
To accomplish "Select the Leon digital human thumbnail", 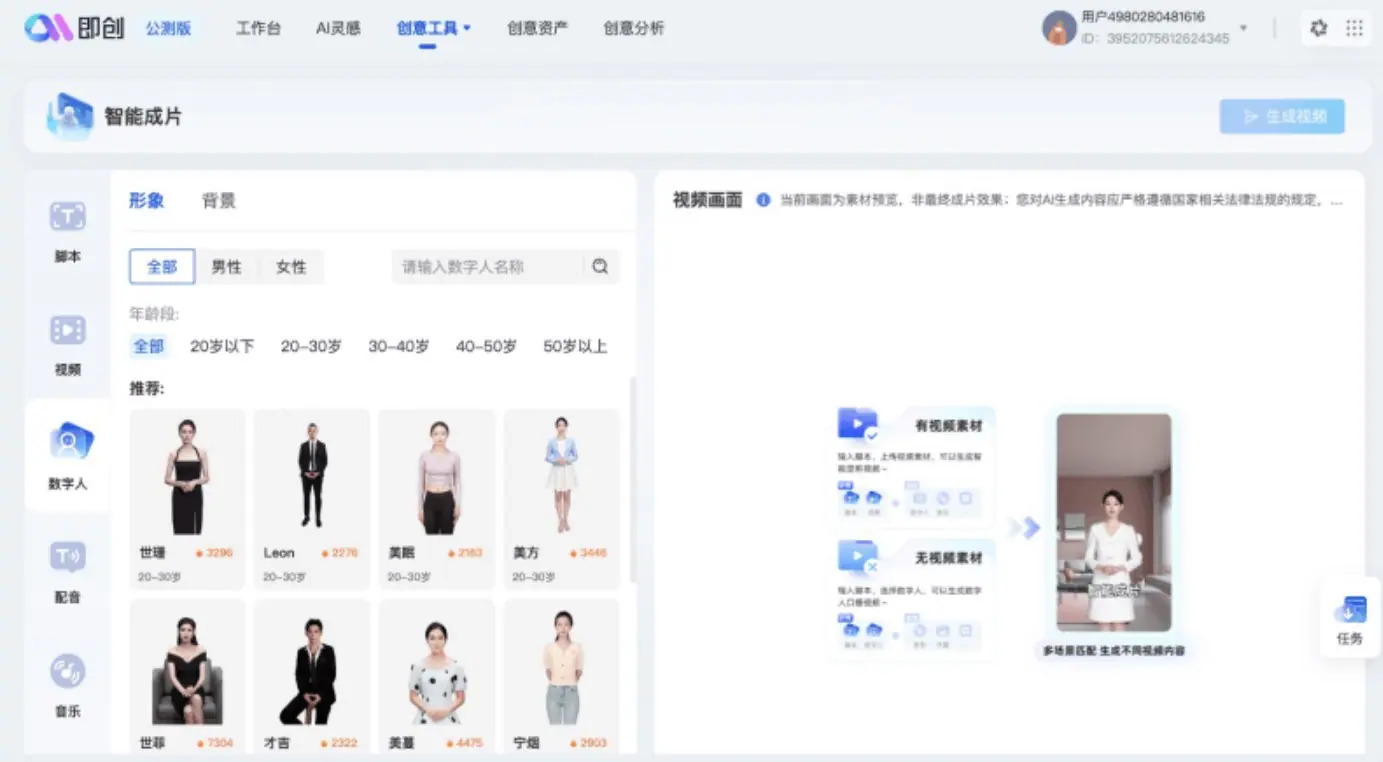I will pos(311,472).
